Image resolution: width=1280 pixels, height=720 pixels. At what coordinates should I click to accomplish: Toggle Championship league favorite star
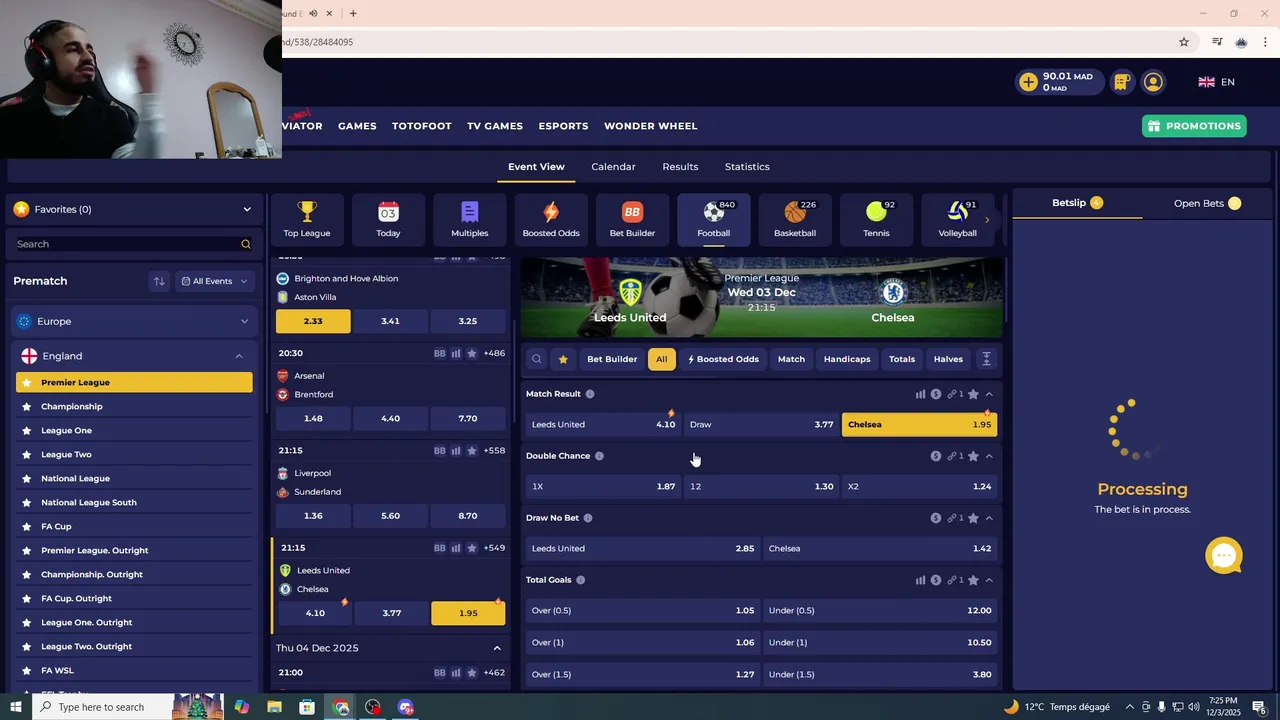pos(27,406)
